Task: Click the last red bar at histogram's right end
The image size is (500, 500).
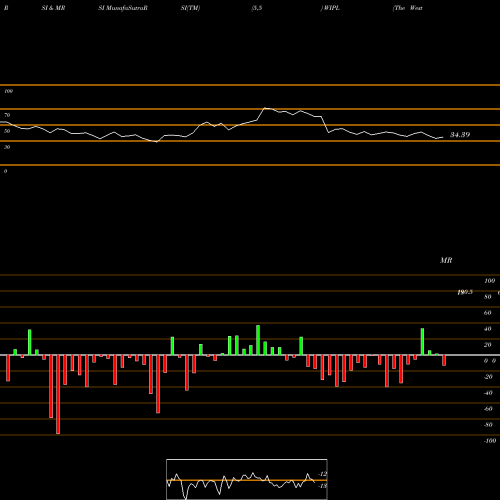Action: pyautogui.click(x=444, y=360)
